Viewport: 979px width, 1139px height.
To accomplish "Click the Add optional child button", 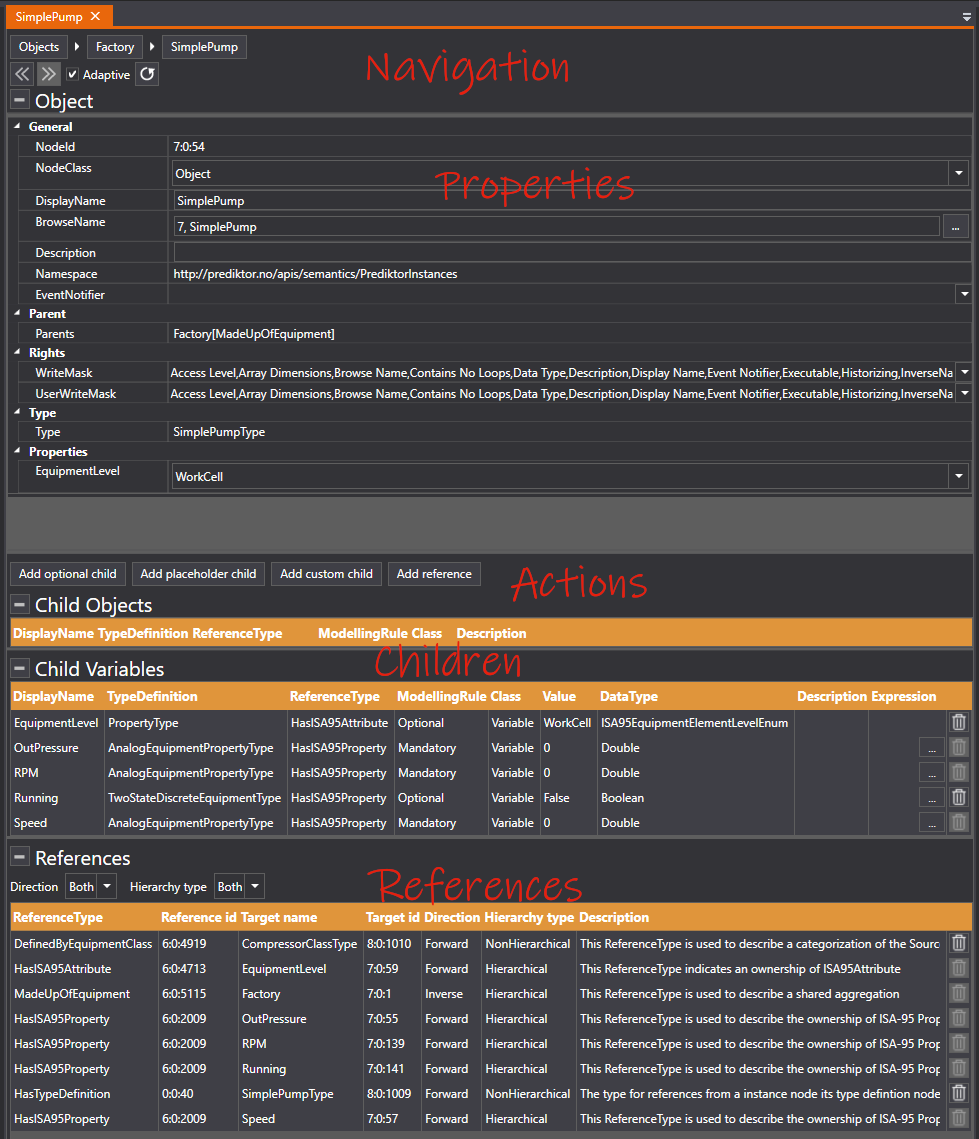I will [x=68, y=574].
